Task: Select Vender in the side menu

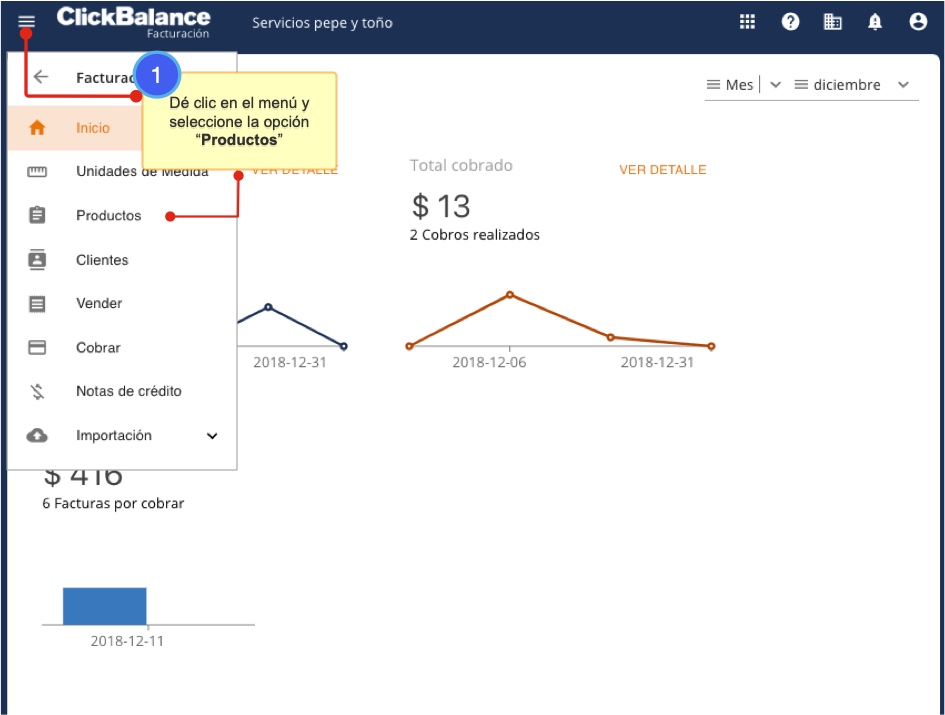Action: (x=99, y=304)
